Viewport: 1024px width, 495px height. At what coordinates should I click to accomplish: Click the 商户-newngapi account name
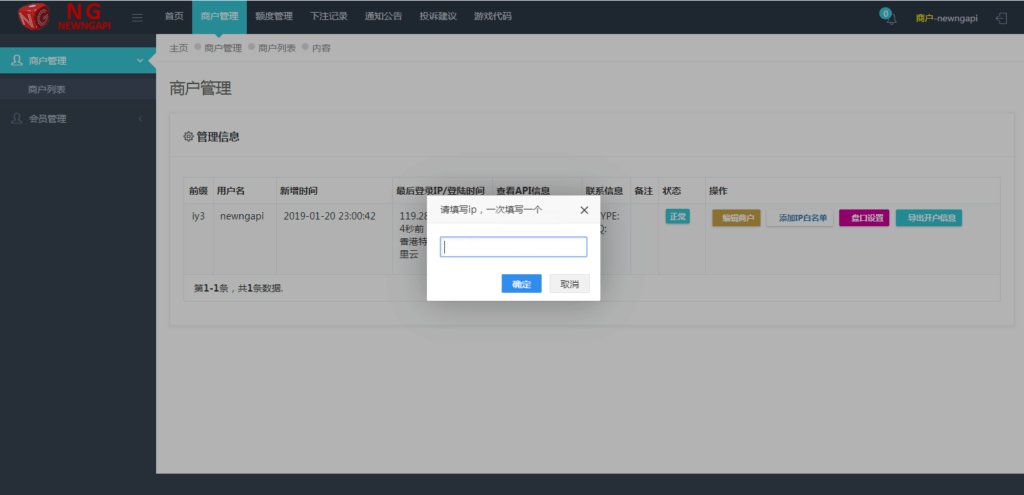point(946,18)
